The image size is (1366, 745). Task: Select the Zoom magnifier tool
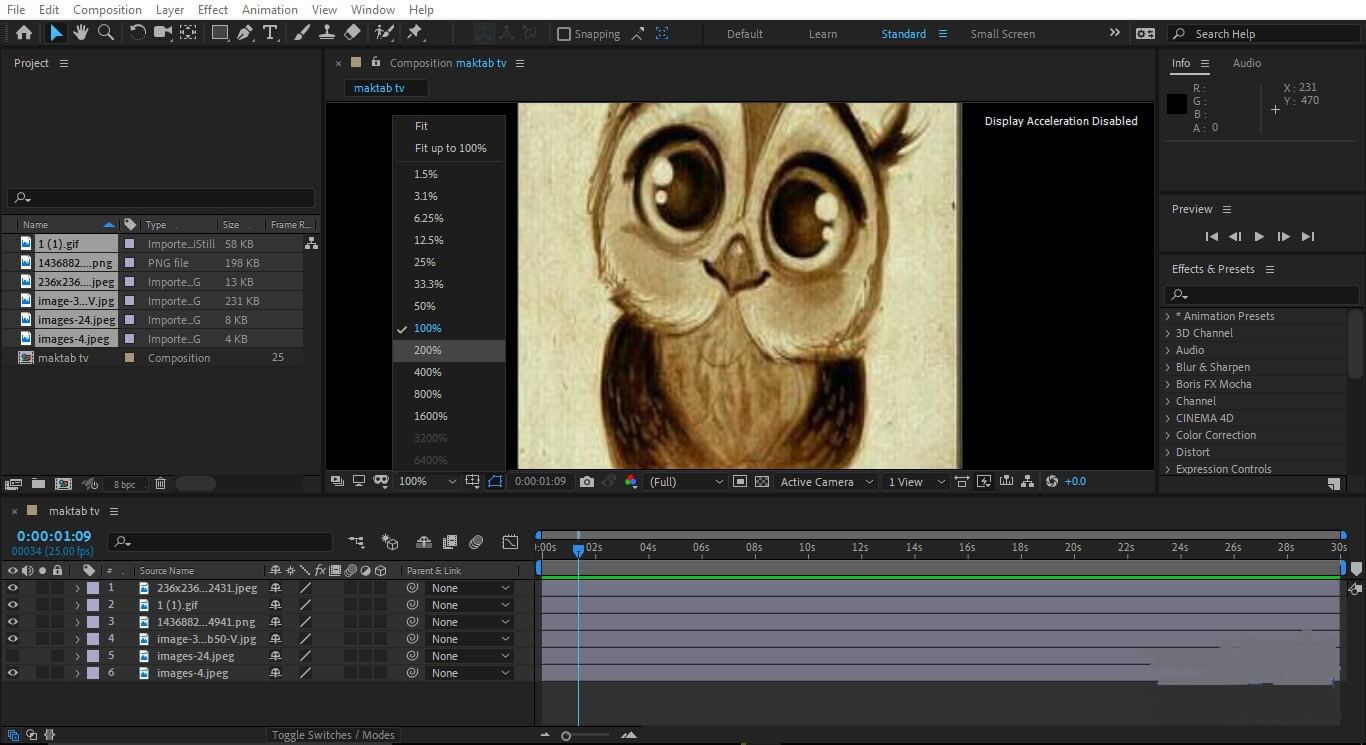click(x=106, y=33)
